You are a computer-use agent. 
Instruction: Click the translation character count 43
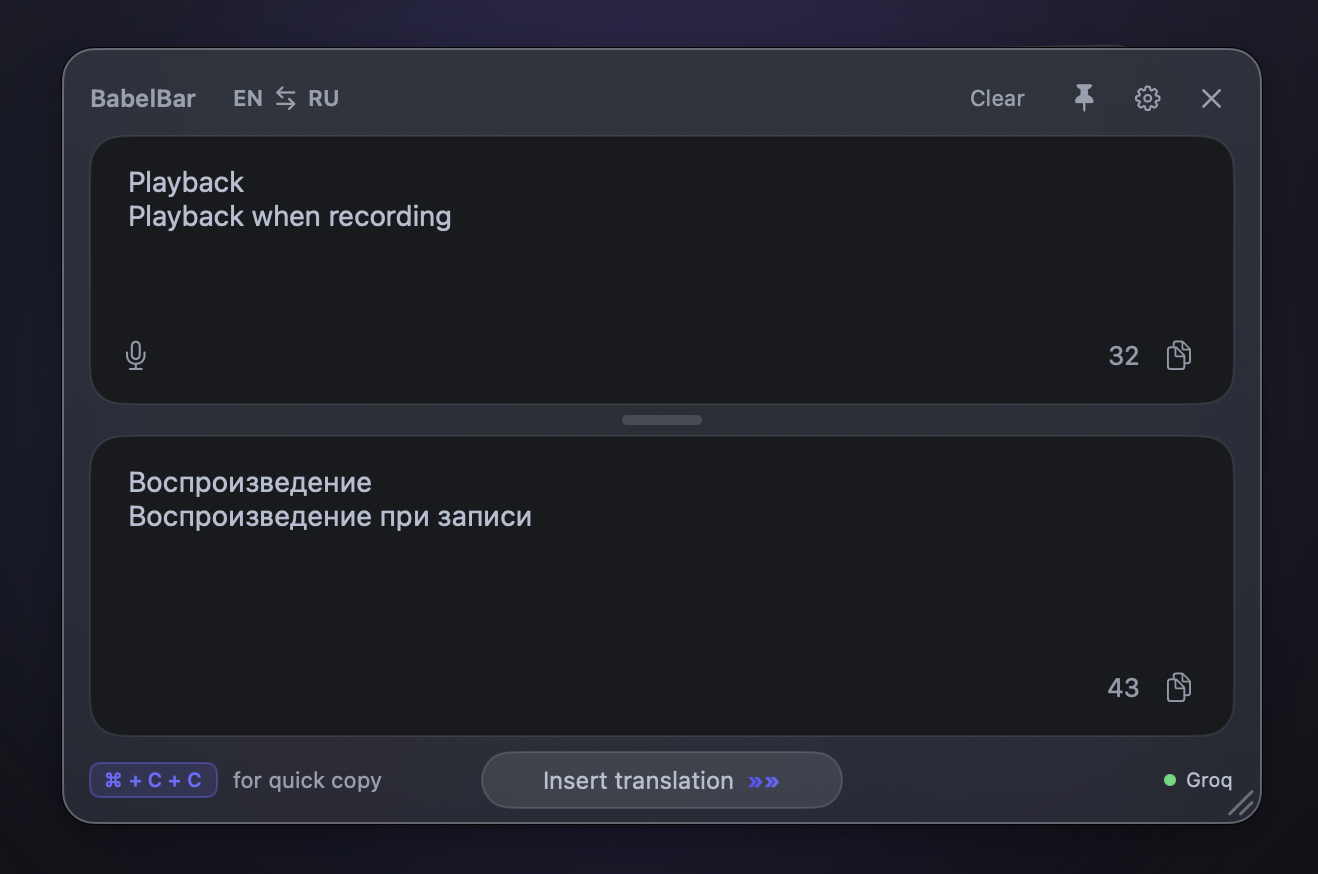coord(1123,688)
